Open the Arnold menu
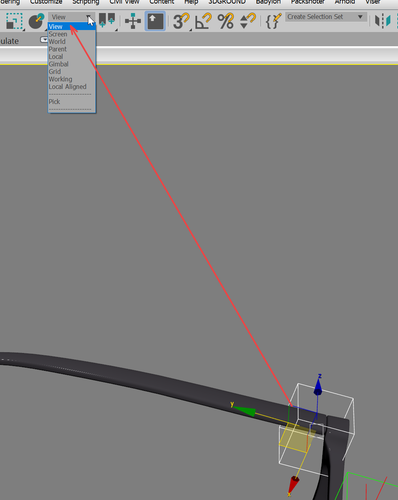This screenshot has width=398, height=500. click(345, 2)
